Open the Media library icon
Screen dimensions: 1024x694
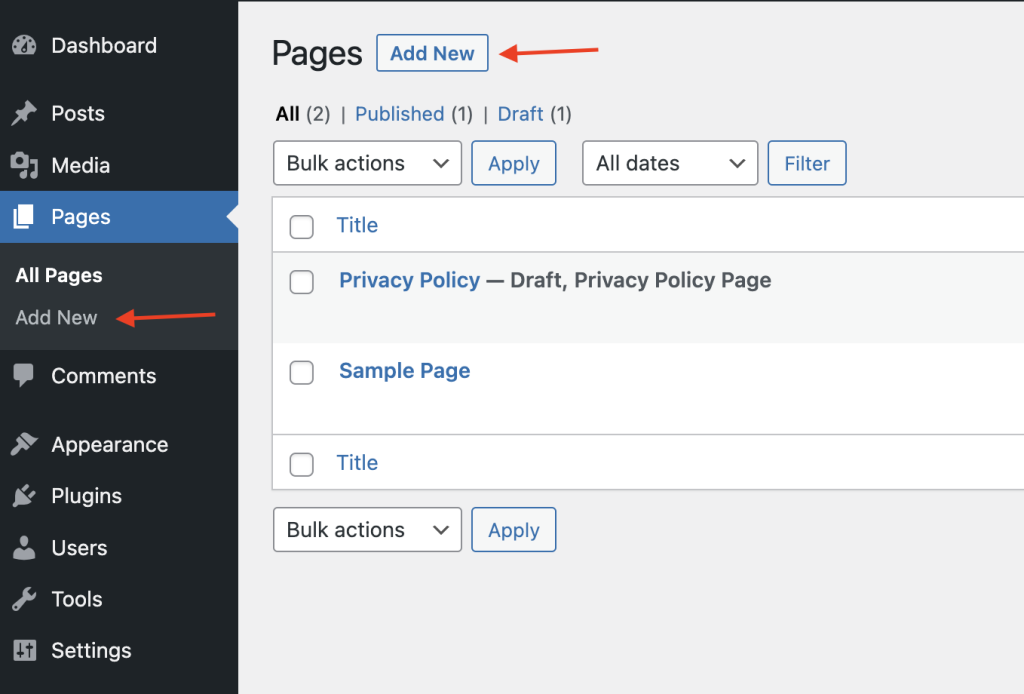[x=22, y=164]
